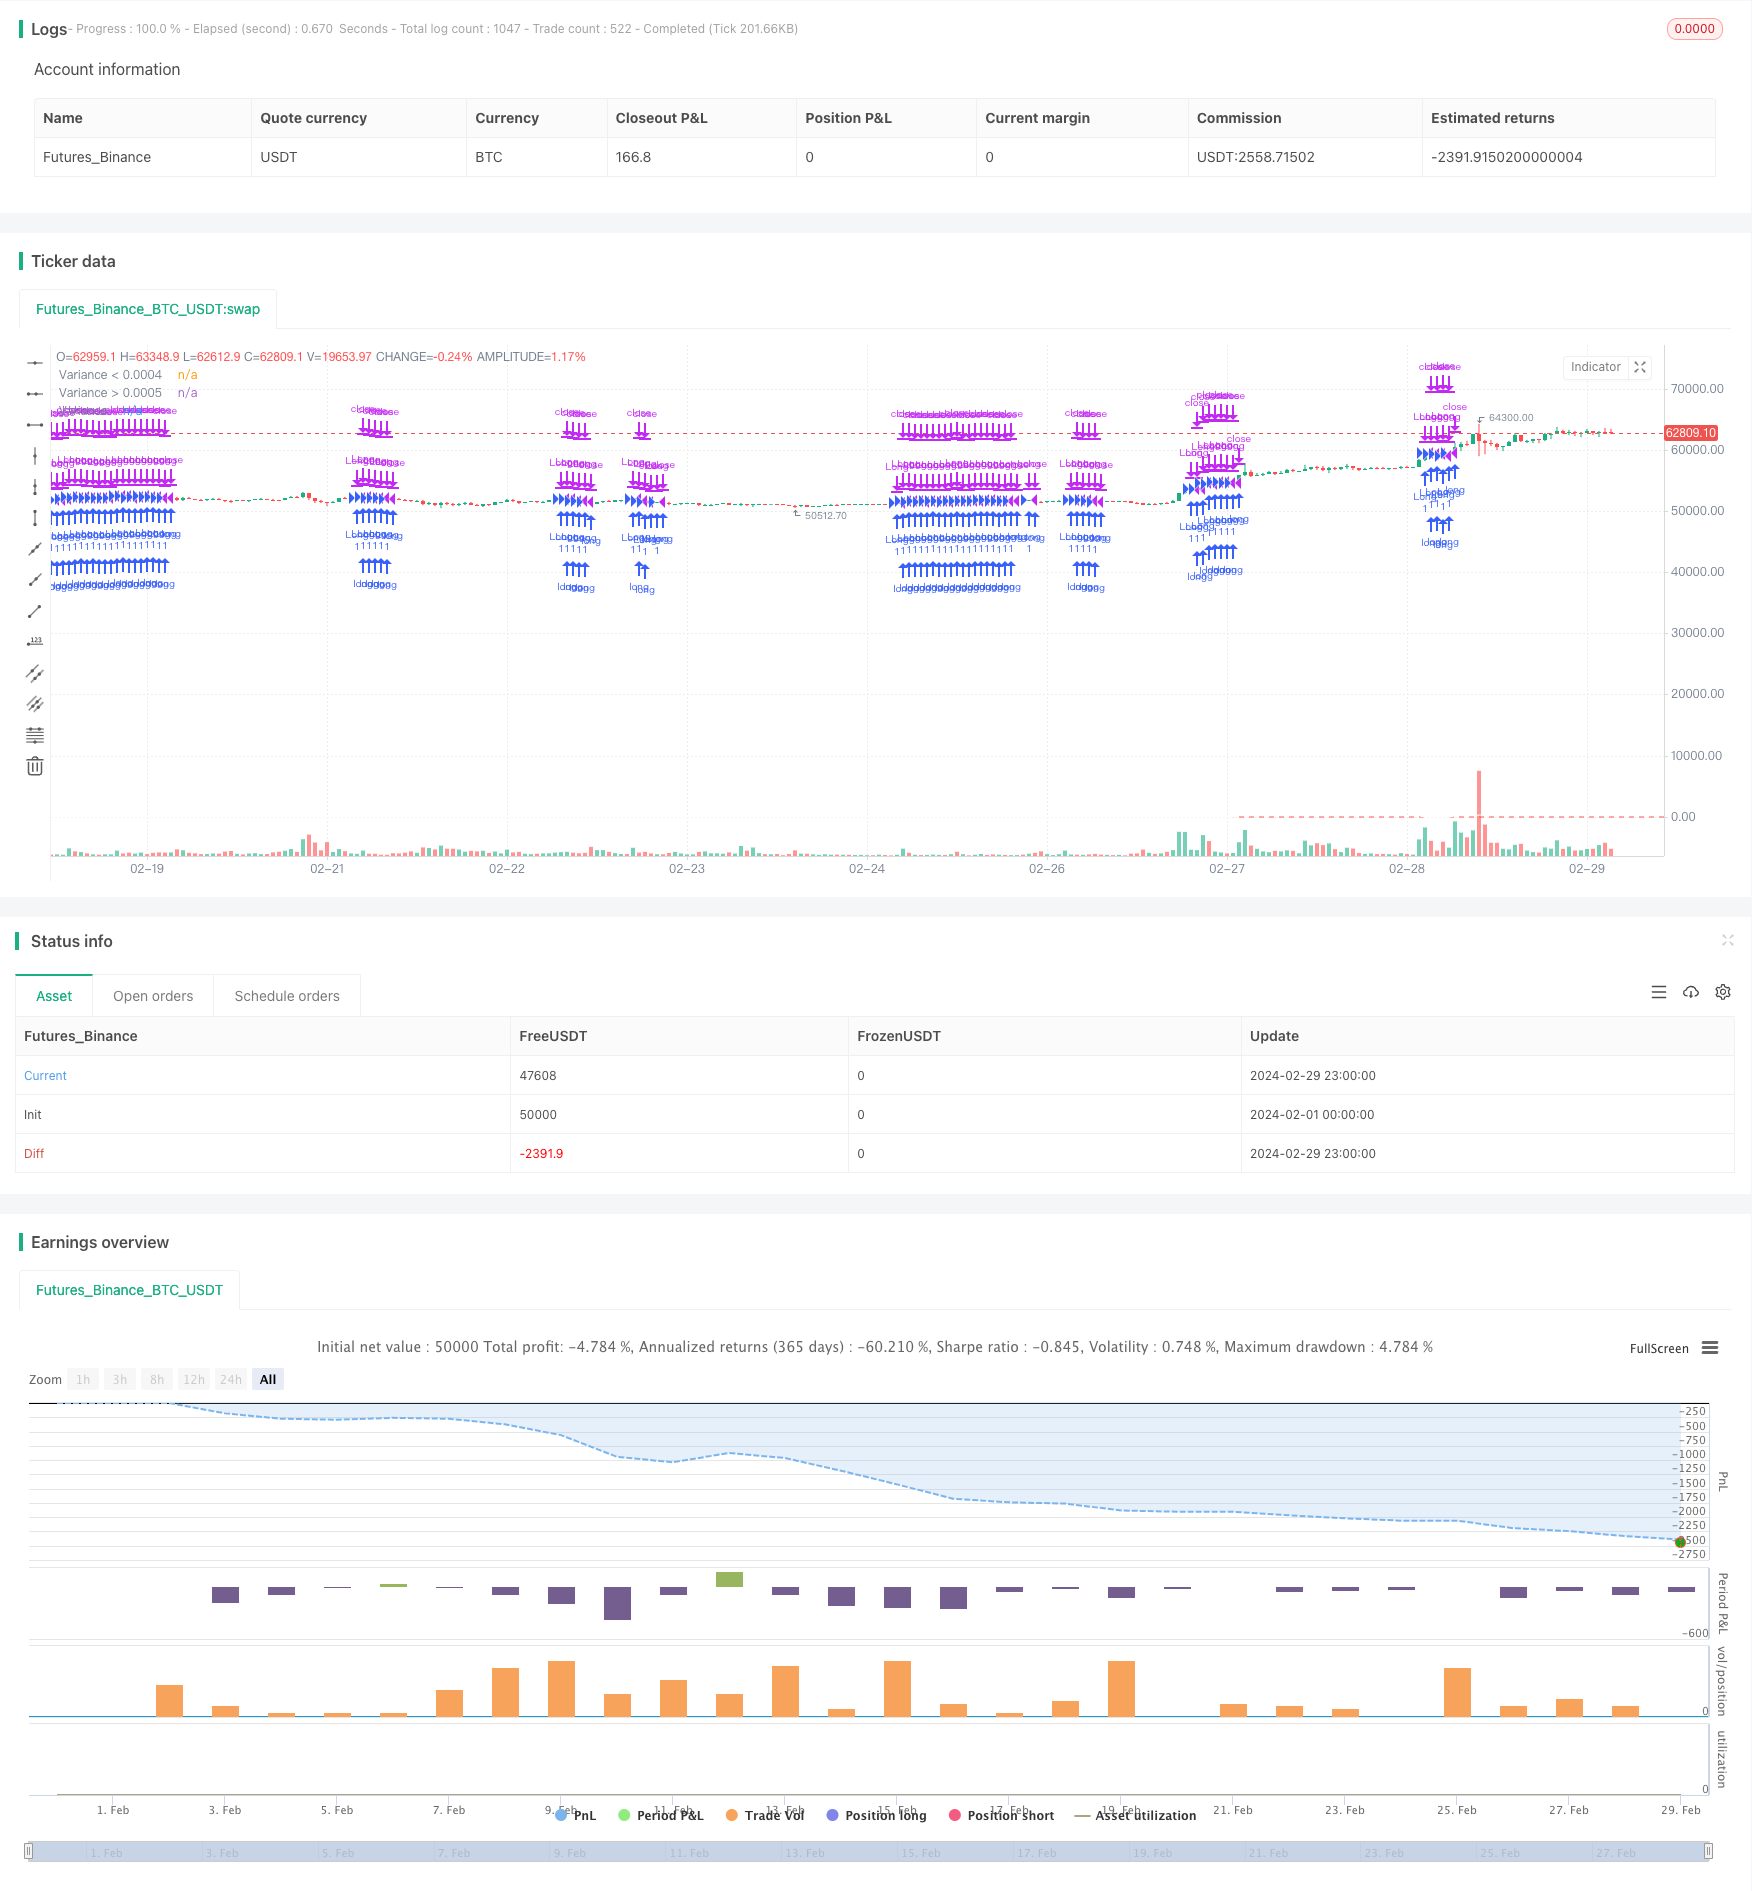1752x1891 pixels.
Task: Click the fullscreen expand icon beside Indicator
Action: click(1640, 367)
